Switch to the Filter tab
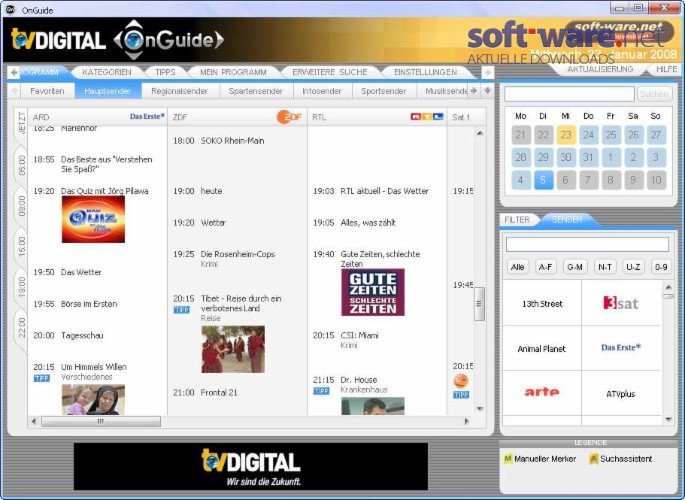Viewport: 685px width, 500px height. point(517,220)
